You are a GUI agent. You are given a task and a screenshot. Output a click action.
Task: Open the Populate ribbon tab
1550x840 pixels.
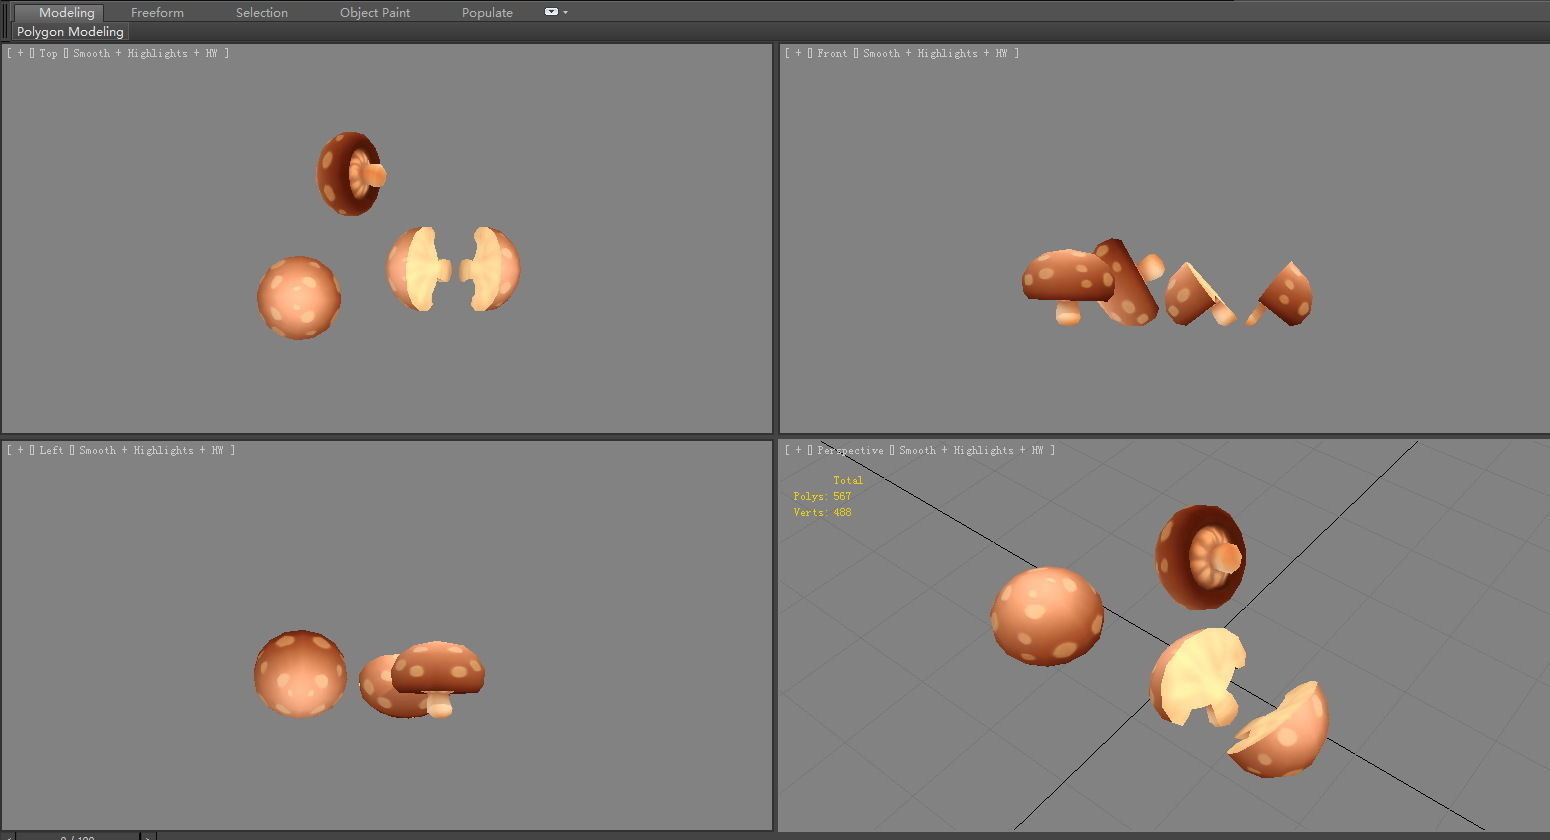pyautogui.click(x=487, y=12)
